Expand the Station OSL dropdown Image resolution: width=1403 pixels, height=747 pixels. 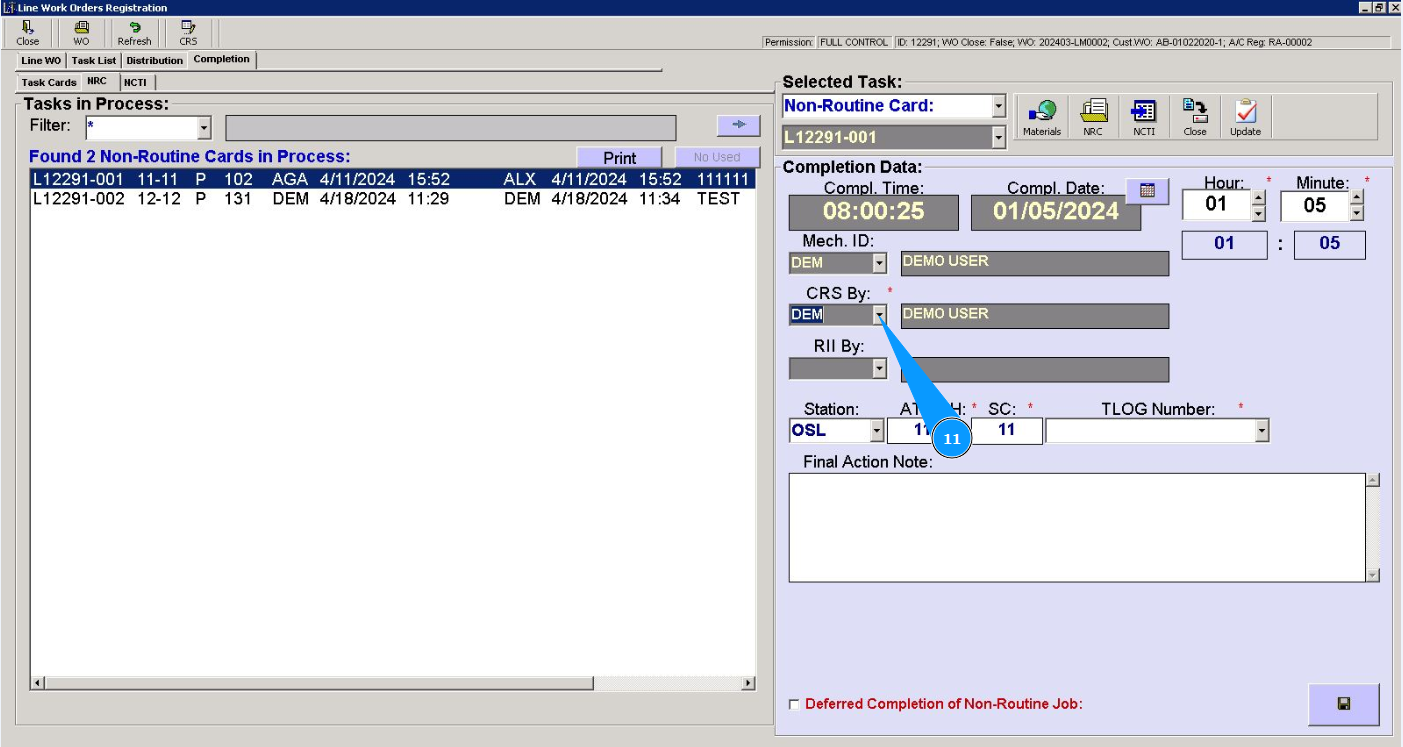pyautogui.click(x=877, y=431)
